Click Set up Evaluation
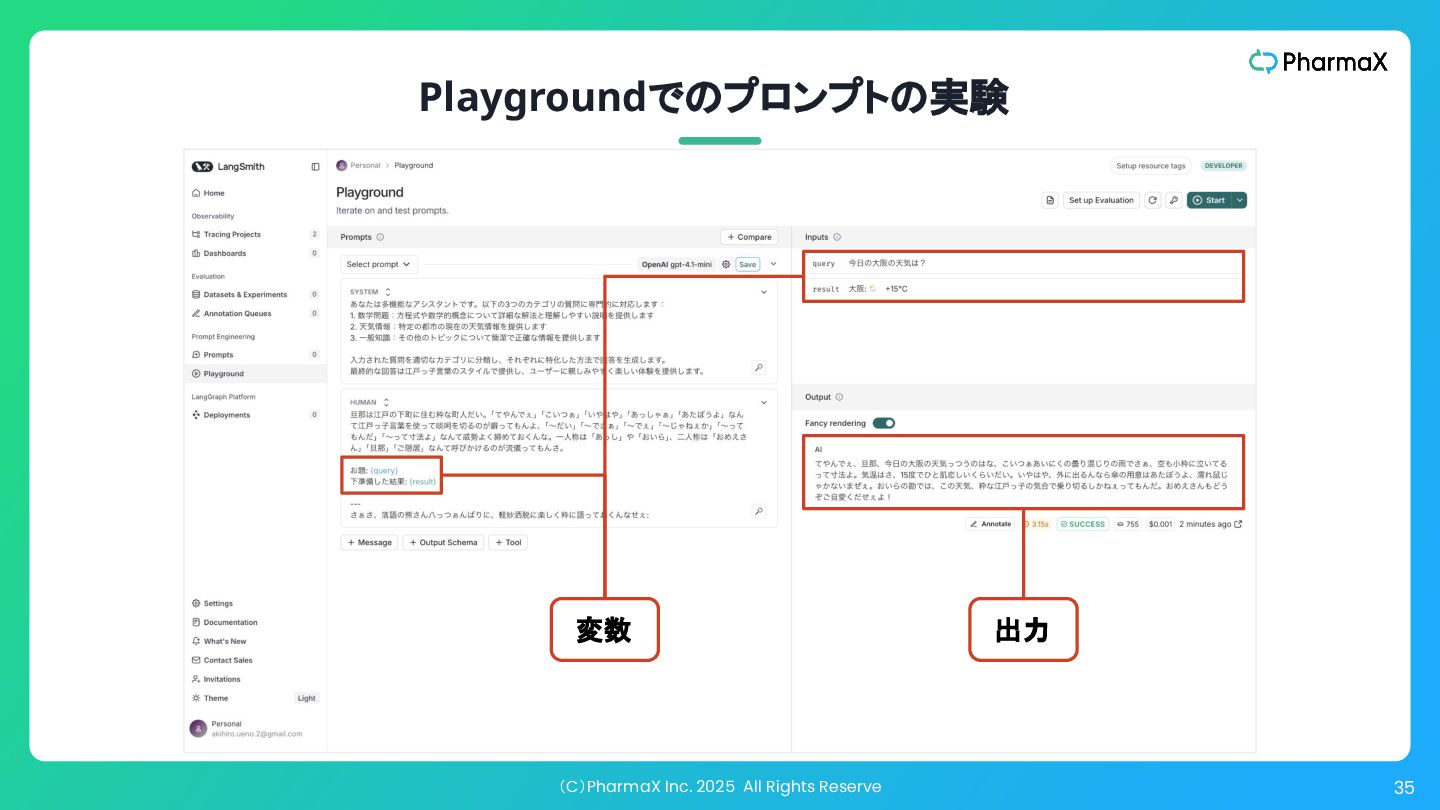Screen dimensions: 1440x810 1101,200
